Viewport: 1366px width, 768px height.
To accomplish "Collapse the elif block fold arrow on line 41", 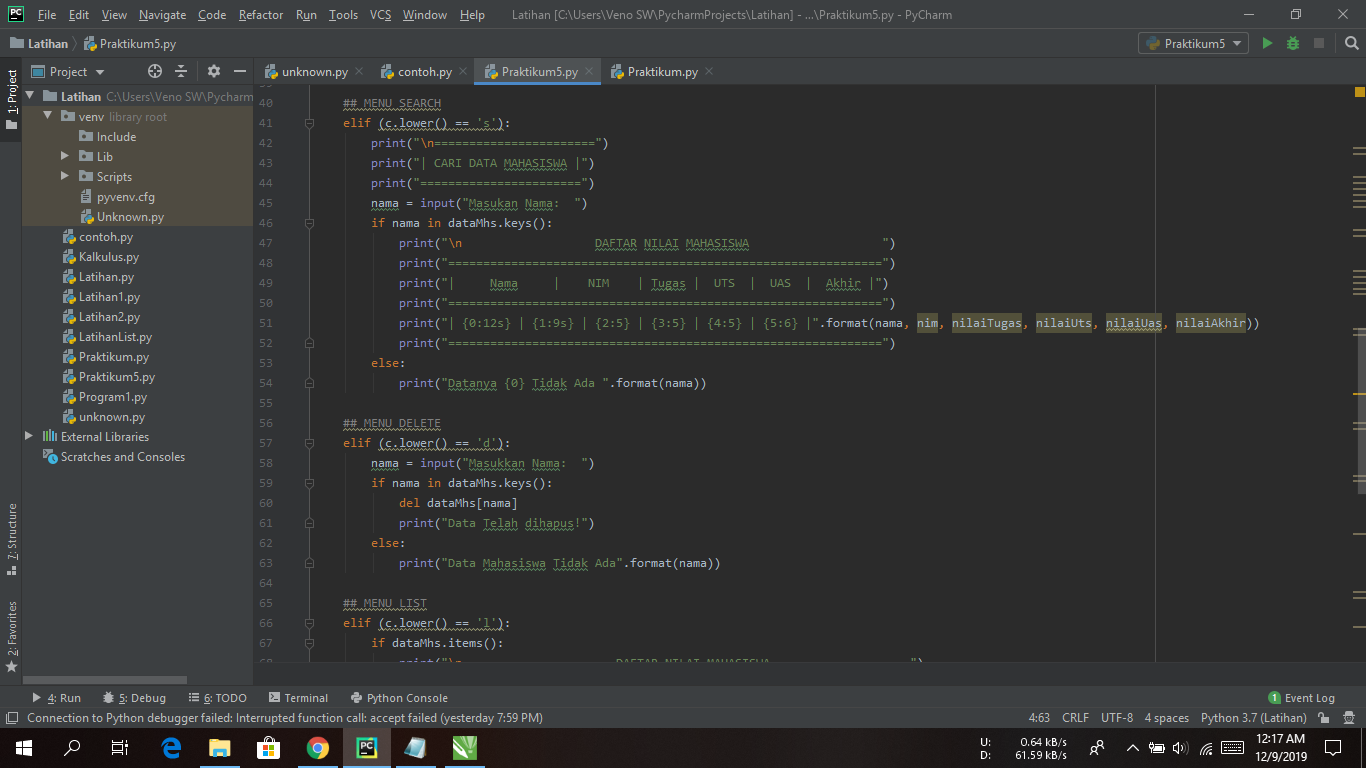I will 309,124.
